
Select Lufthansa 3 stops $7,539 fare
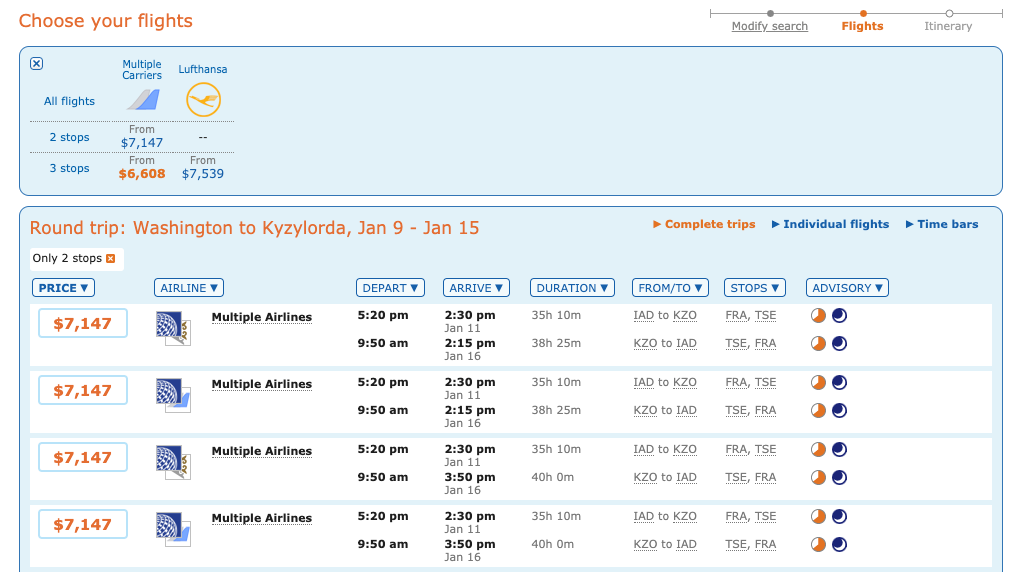(x=203, y=174)
